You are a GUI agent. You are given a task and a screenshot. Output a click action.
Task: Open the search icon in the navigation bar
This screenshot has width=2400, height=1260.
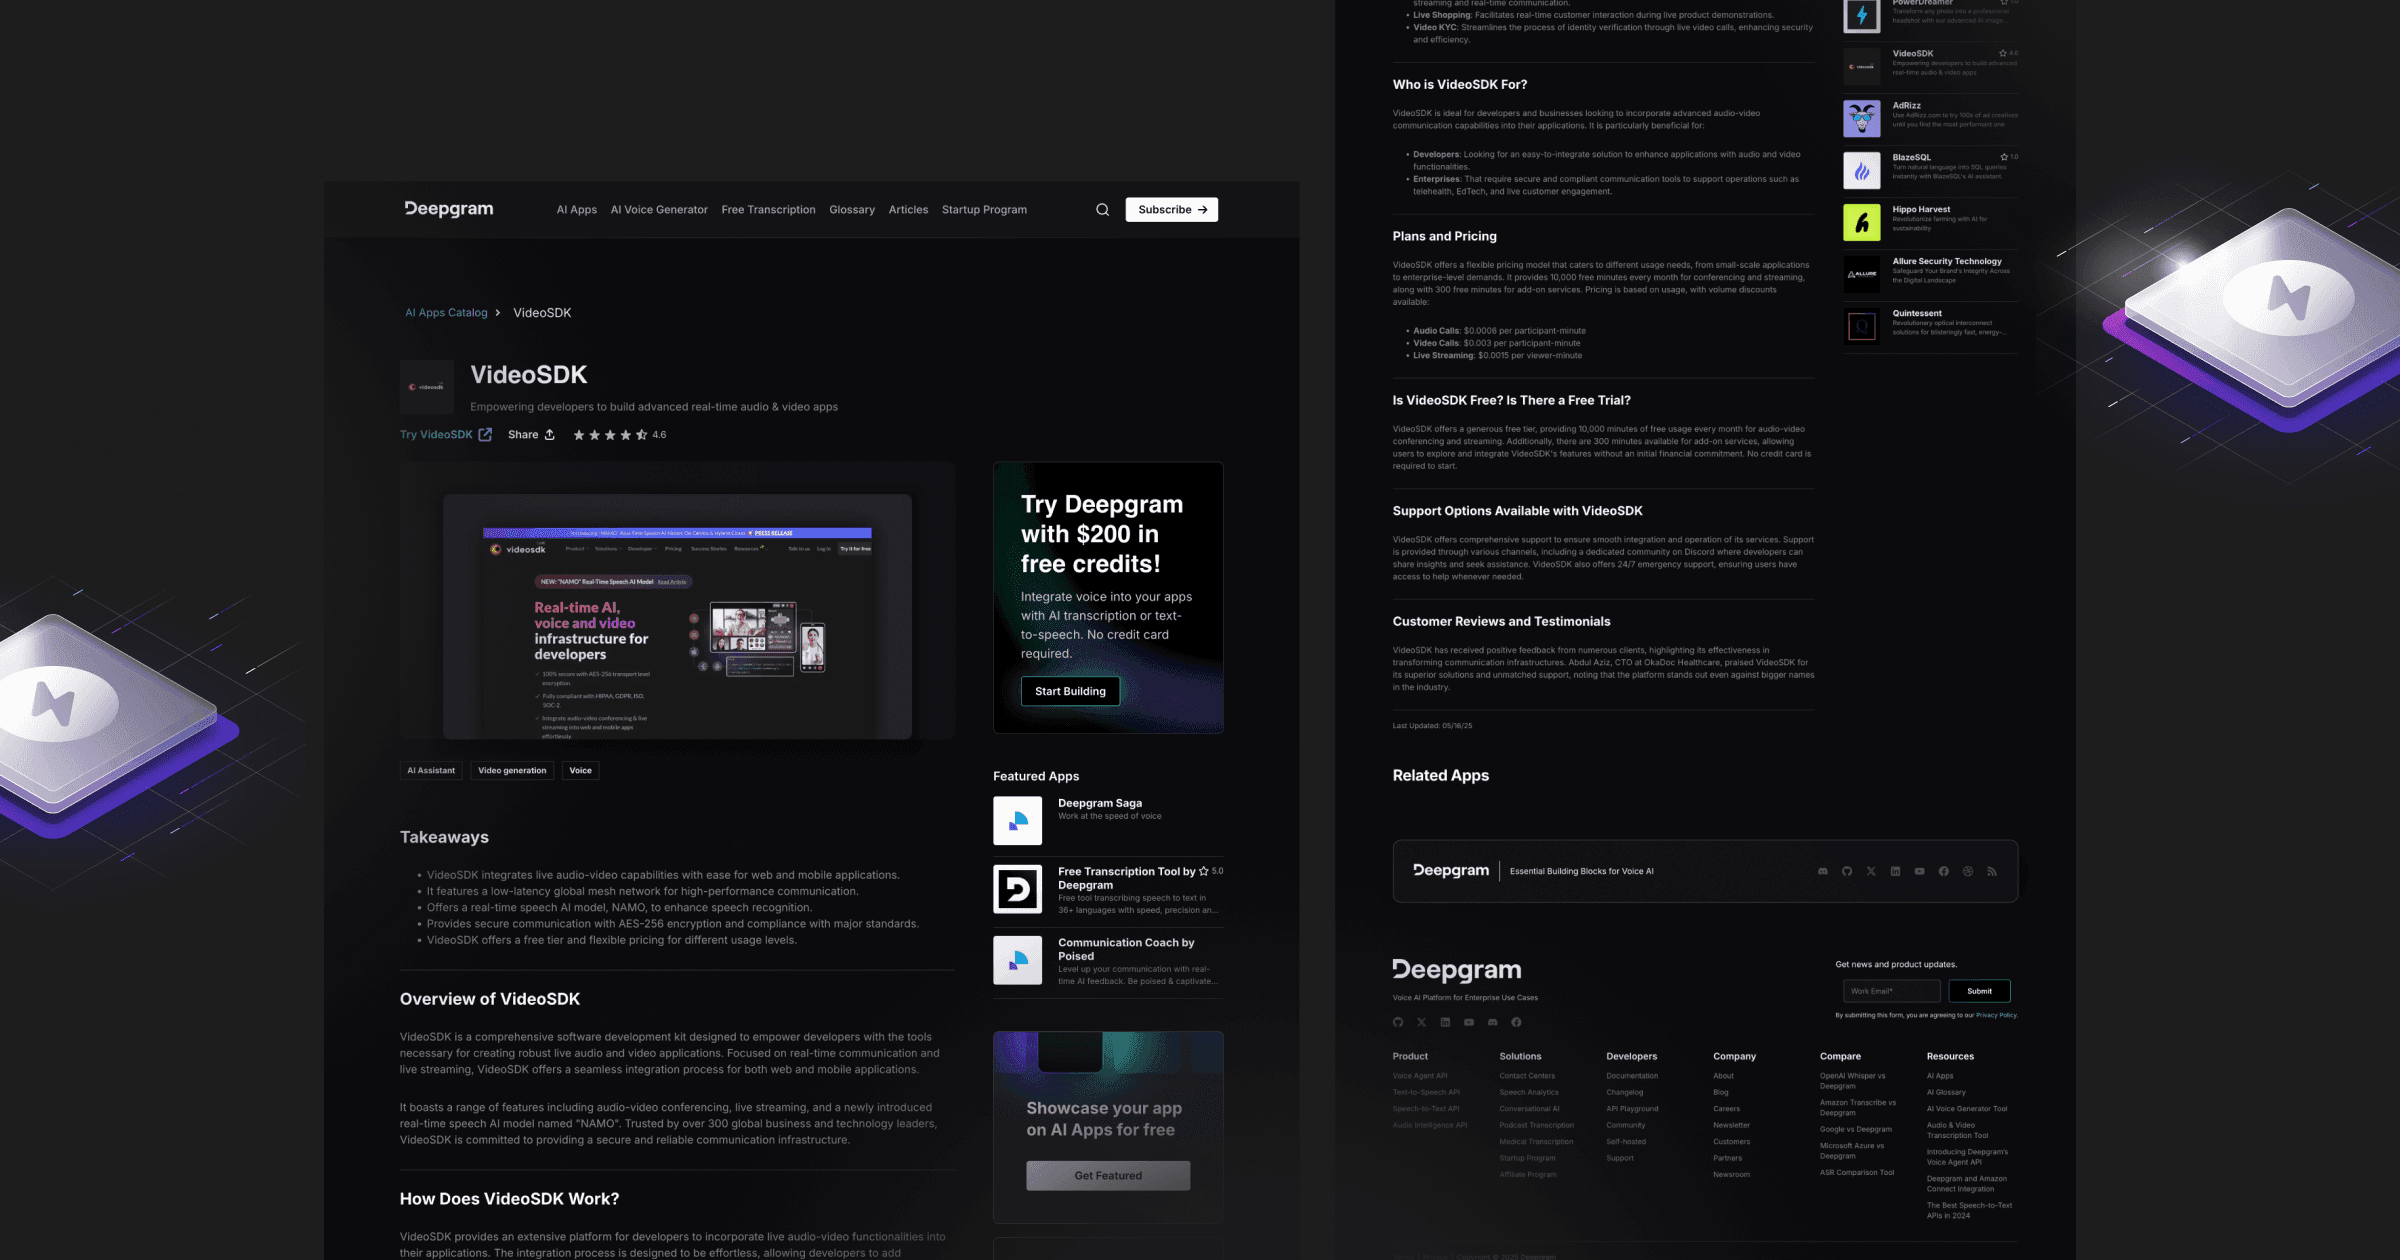(1102, 209)
